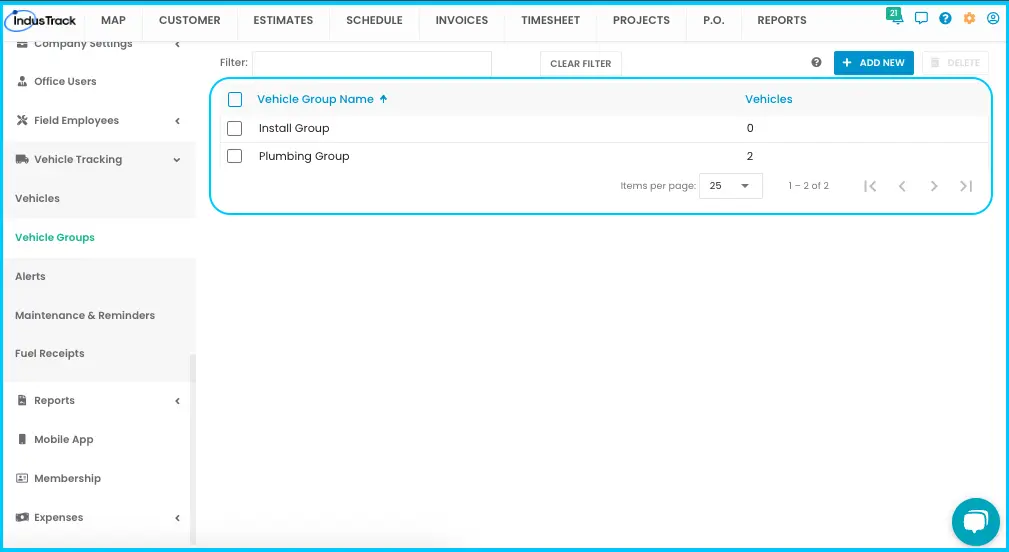Expand the Field Employees chevron
The height and width of the screenshot is (552, 1009).
tap(178, 120)
